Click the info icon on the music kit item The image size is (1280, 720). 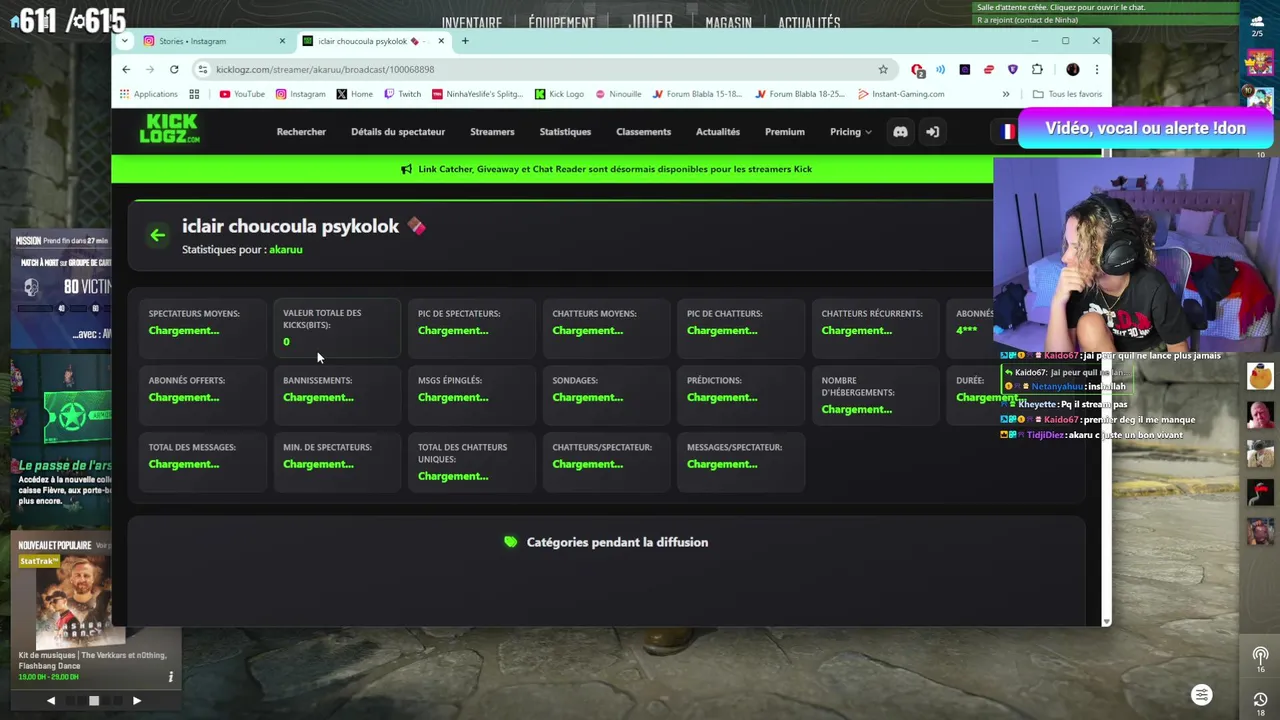(171, 677)
